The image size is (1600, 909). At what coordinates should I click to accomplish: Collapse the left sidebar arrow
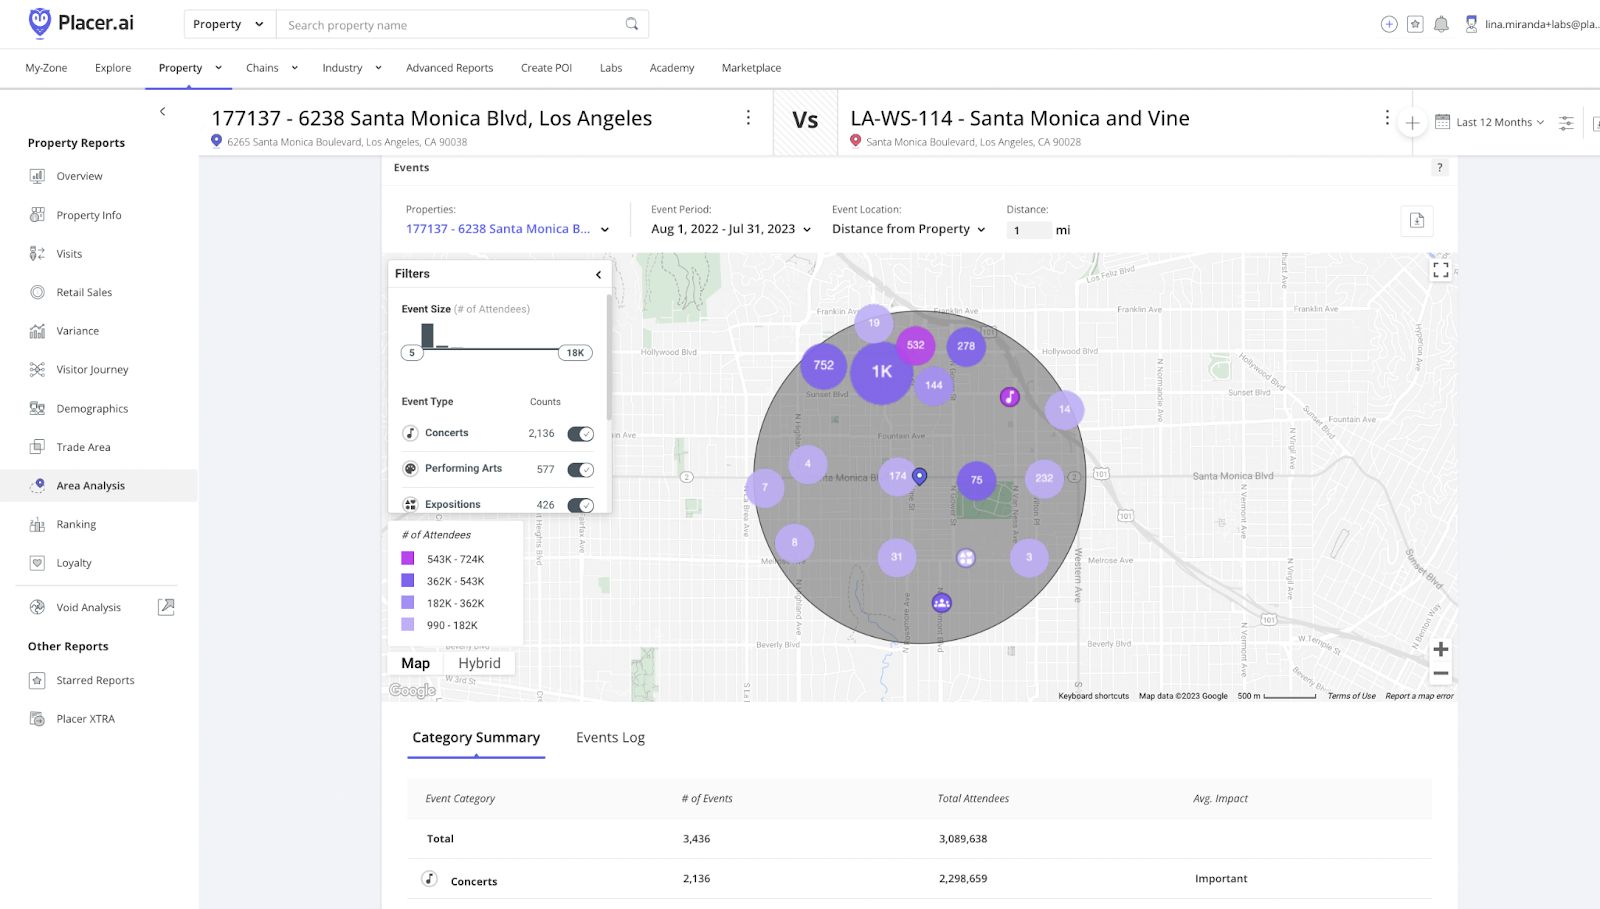pos(162,112)
